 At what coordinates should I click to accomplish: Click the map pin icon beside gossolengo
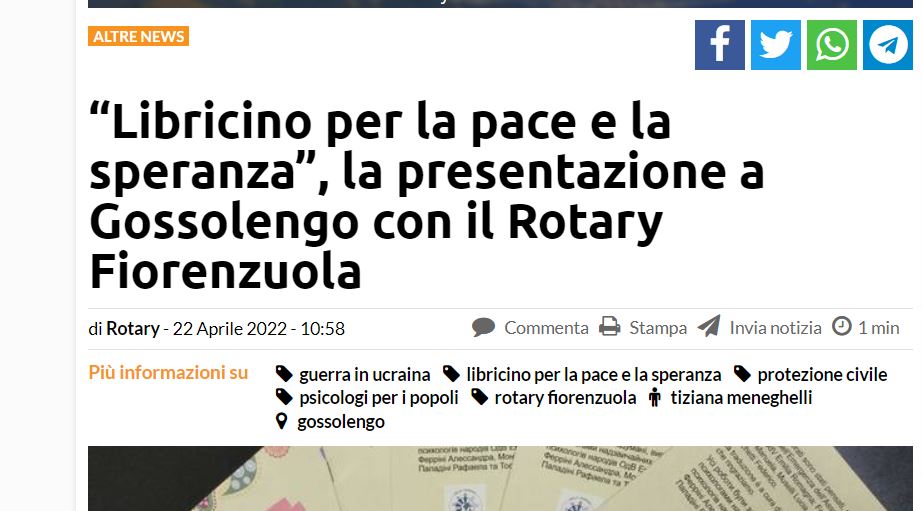[282, 421]
